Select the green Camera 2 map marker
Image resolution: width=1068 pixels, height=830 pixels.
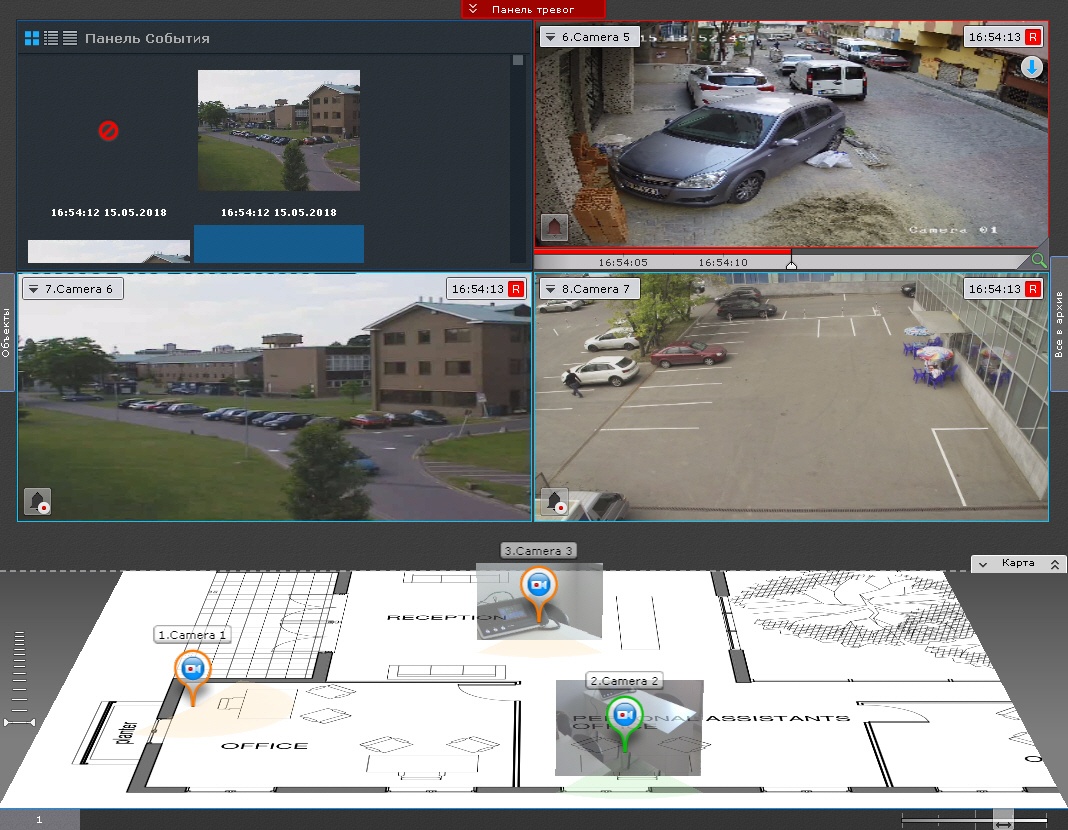(x=626, y=714)
